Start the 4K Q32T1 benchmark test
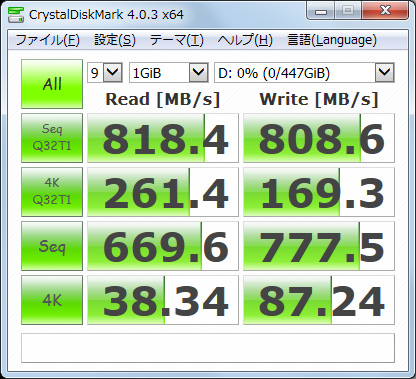 [52, 192]
